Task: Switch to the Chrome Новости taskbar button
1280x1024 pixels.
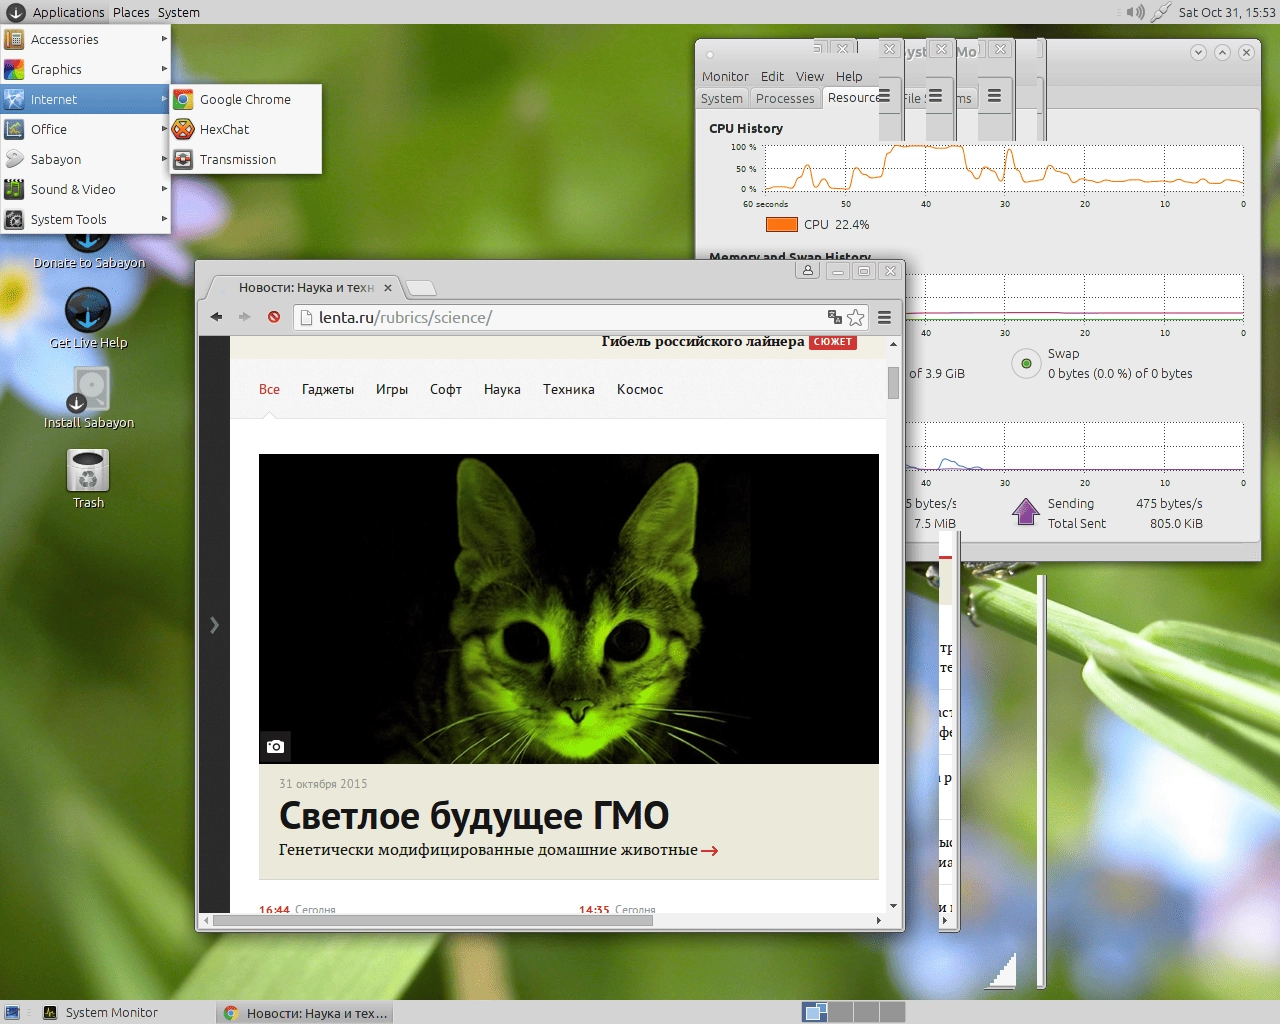Action: coord(305,1013)
